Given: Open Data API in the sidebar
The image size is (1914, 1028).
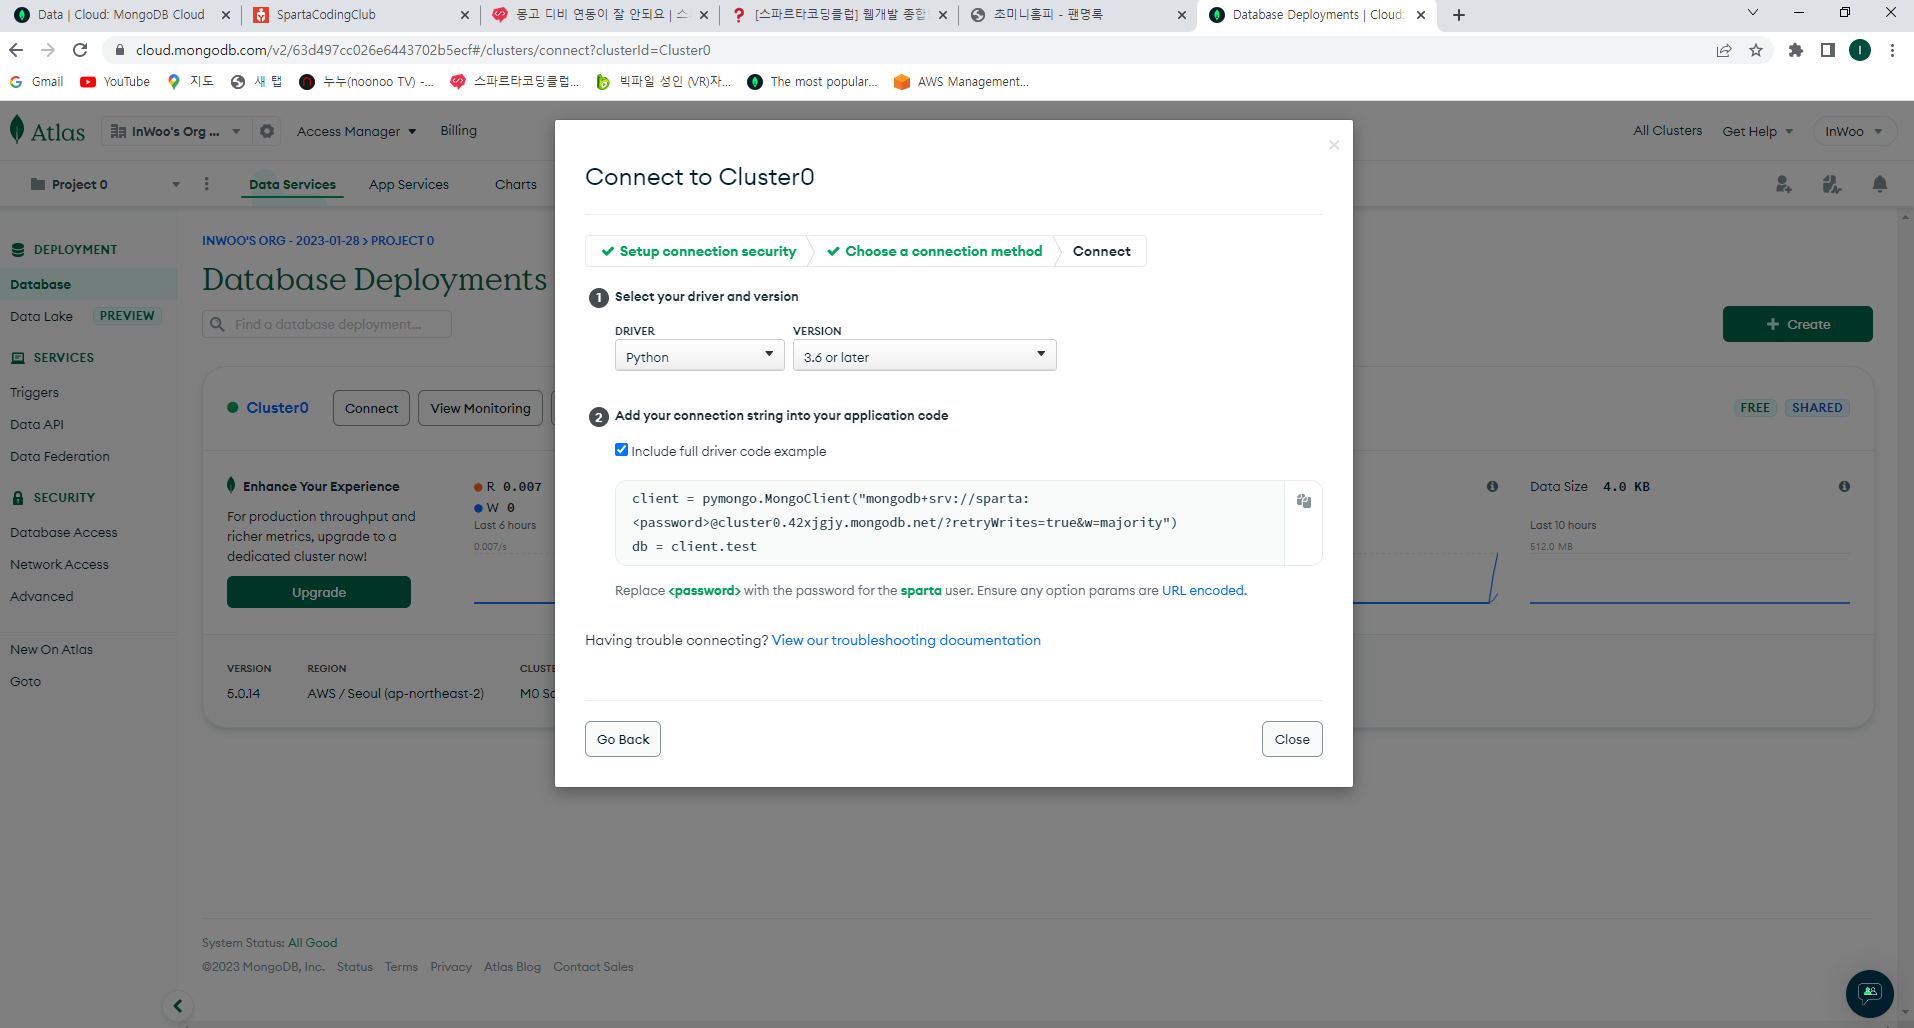Looking at the screenshot, I should (37, 424).
